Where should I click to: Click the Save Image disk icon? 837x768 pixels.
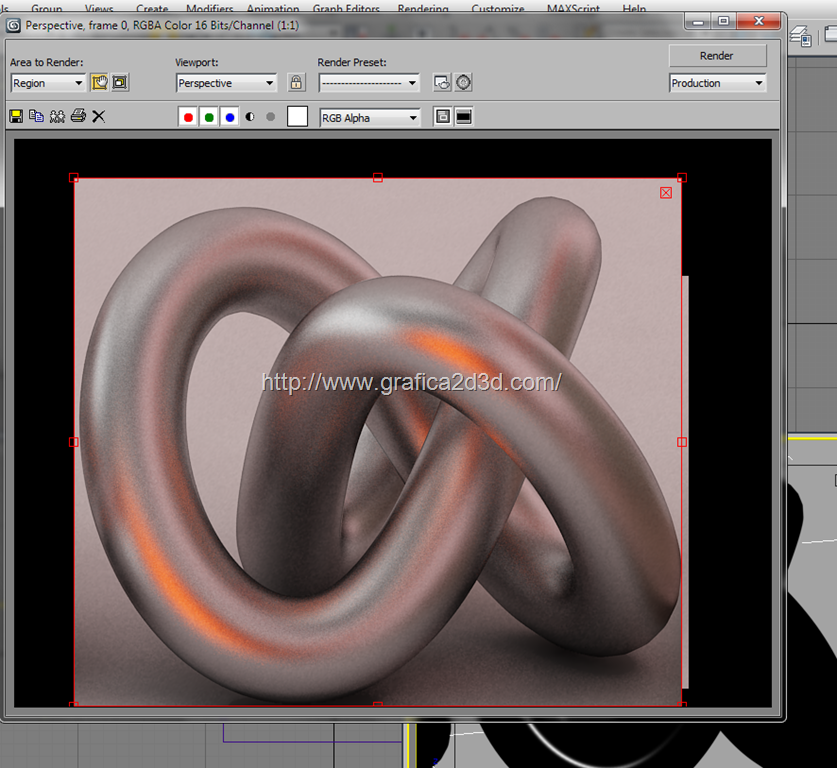point(16,117)
